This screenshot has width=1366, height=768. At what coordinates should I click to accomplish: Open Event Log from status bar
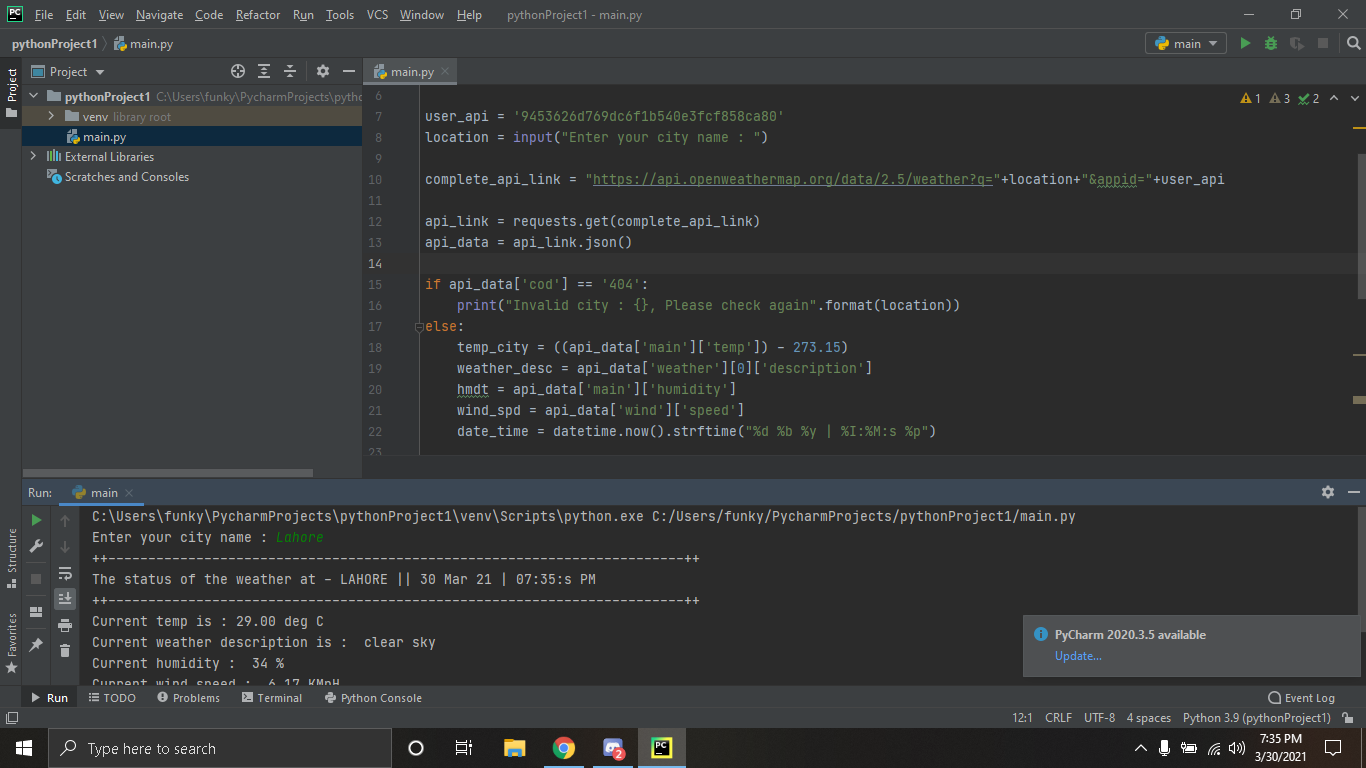coord(1301,698)
